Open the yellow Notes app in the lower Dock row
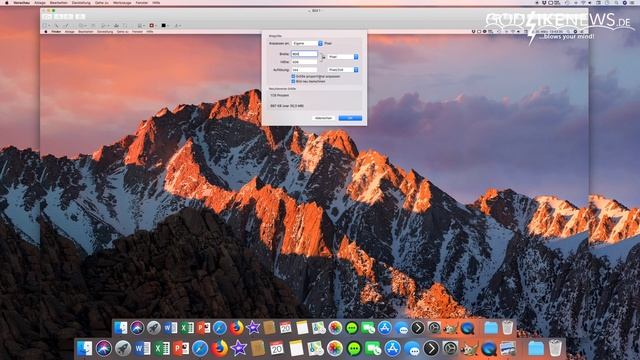Image resolution: width=640 pixels, height=360 pixels. [x=296, y=348]
